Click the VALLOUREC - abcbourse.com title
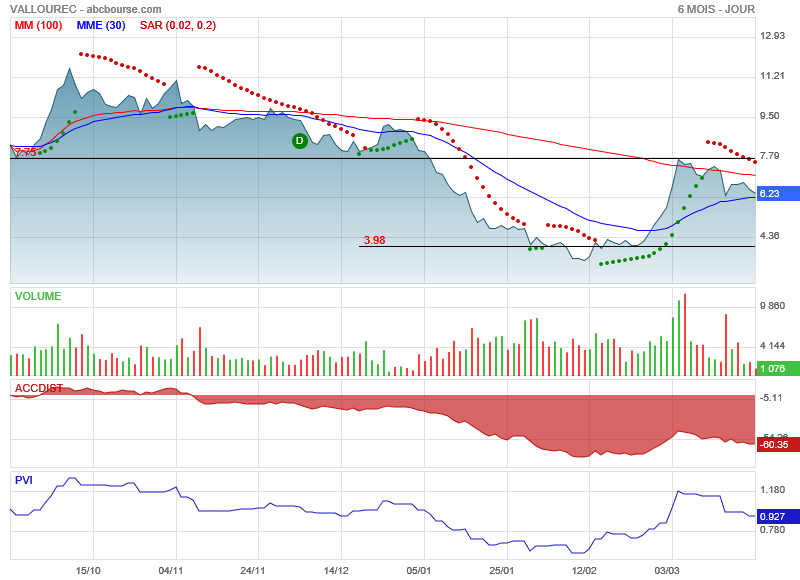 tap(86, 9)
